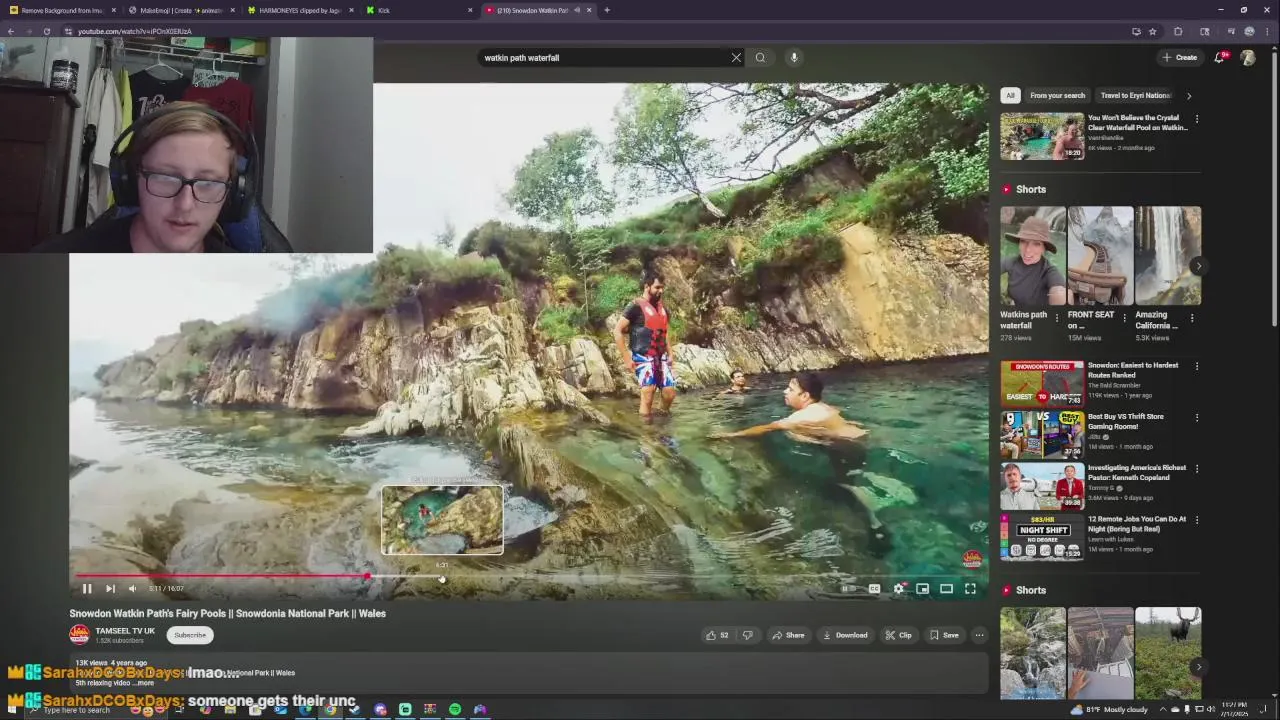Open 'FRONT SEAT on' short
Image resolution: width=1280 pixels, height=720 pixels.
1100,255
